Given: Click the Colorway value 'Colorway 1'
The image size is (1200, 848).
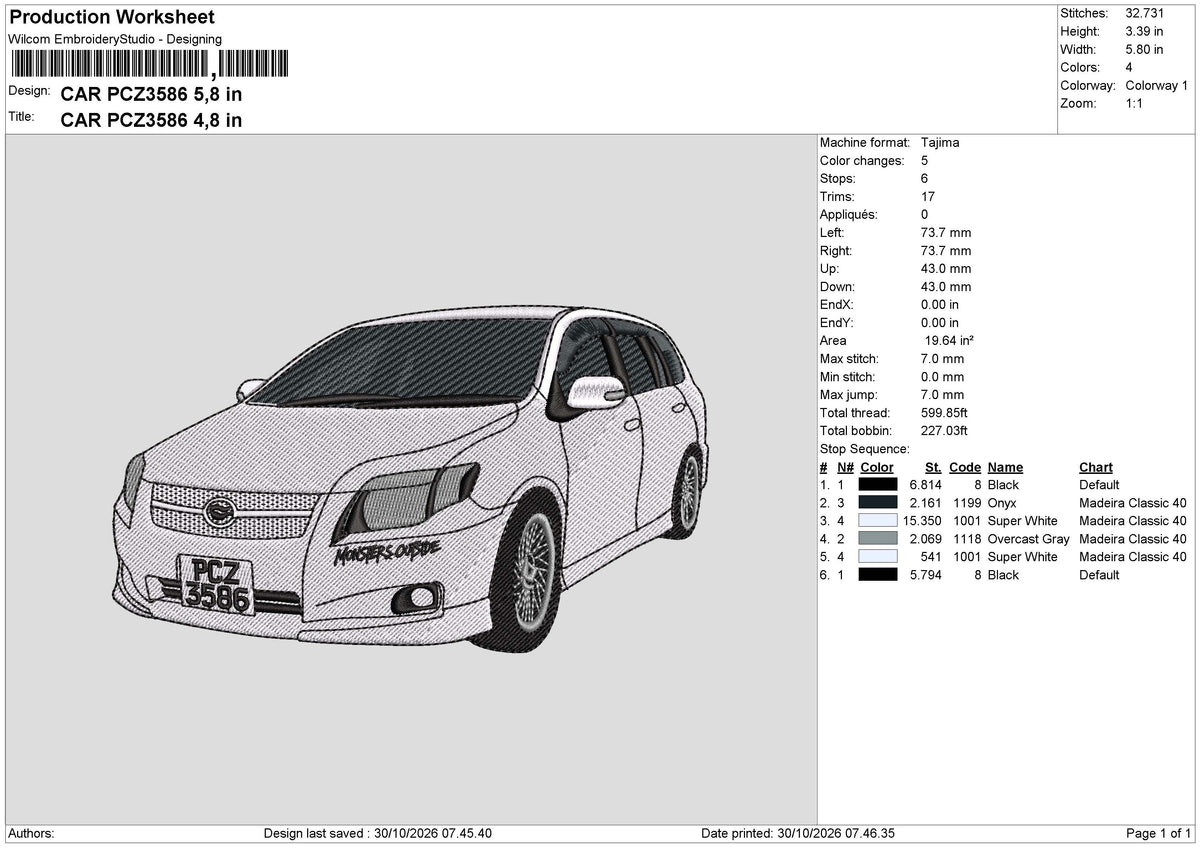Looking at the screenshot, I should (x=1156, y=85).
